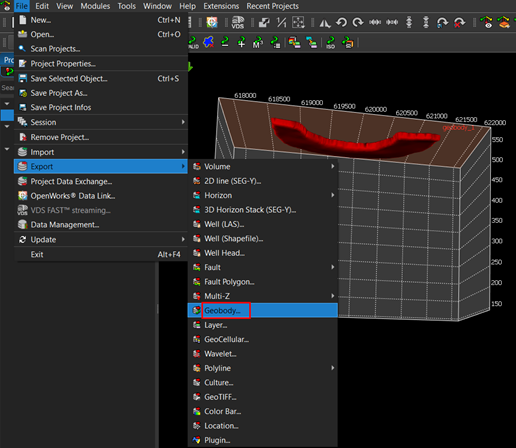Viewport: 516px width, 448px height.
Task: Select Save Selected Object... entry
Action: click(x=101, y=78)
